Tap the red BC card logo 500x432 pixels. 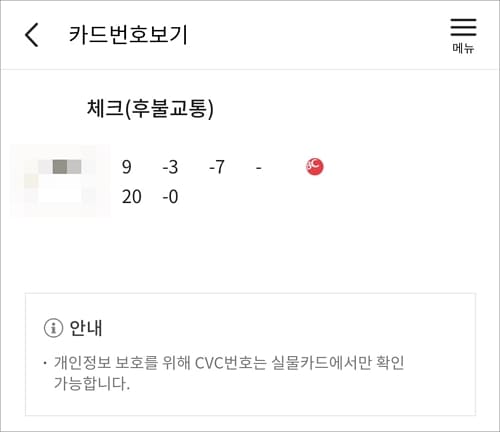(314, 167)
